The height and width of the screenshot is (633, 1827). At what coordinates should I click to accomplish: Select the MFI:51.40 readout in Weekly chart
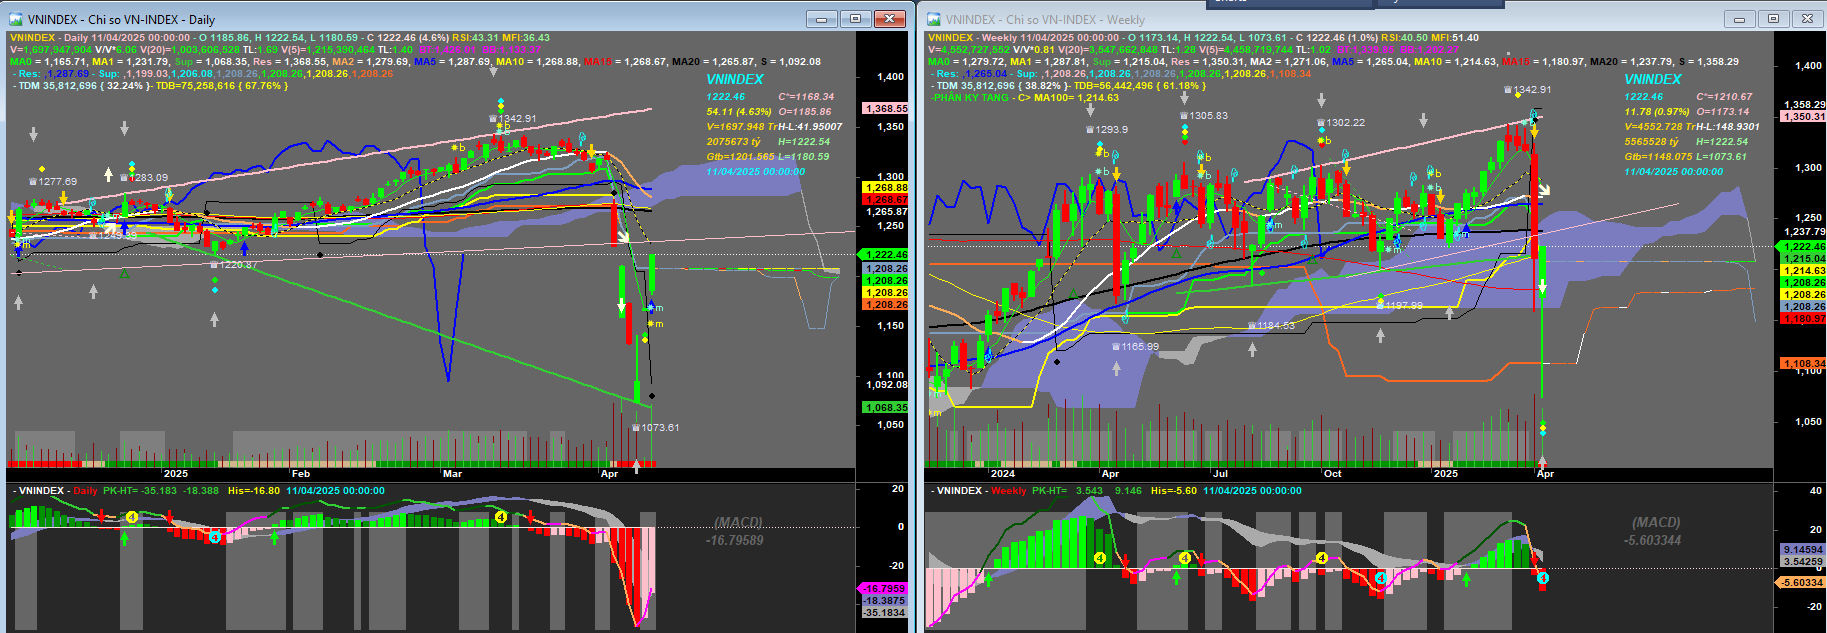point(1456,38)
